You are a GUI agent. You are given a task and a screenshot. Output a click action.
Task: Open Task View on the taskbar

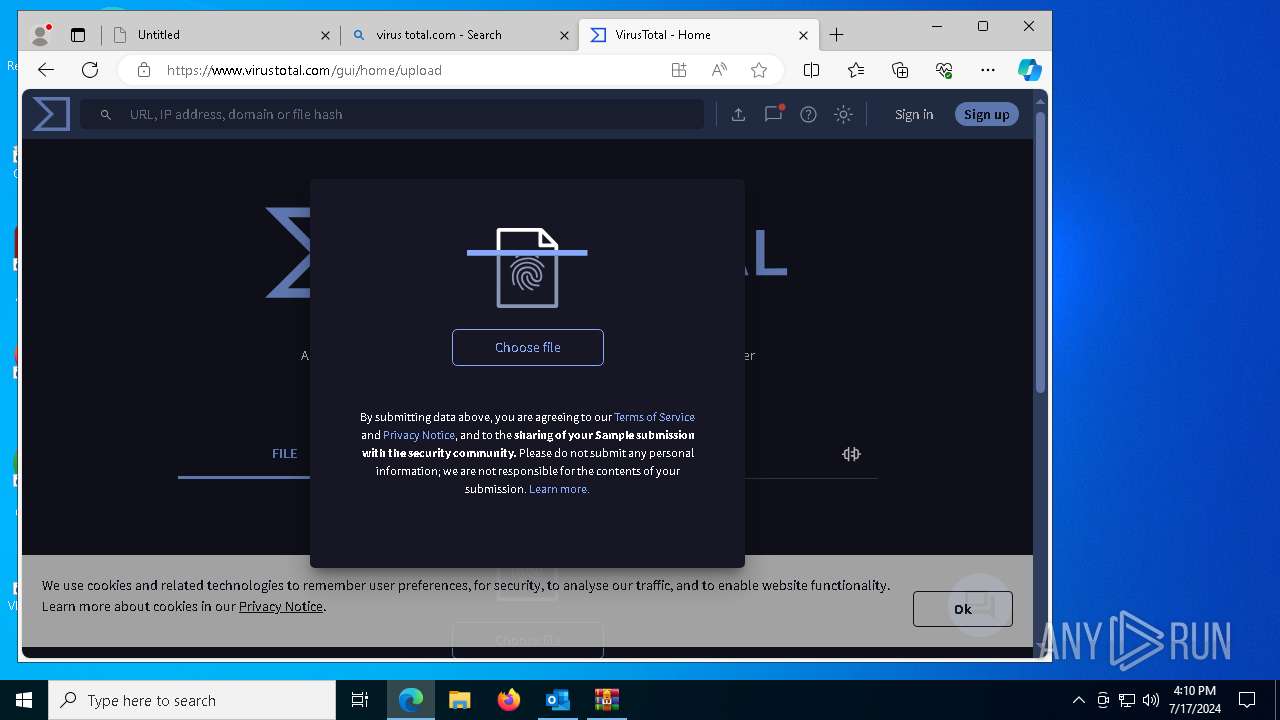pos(360,700)
